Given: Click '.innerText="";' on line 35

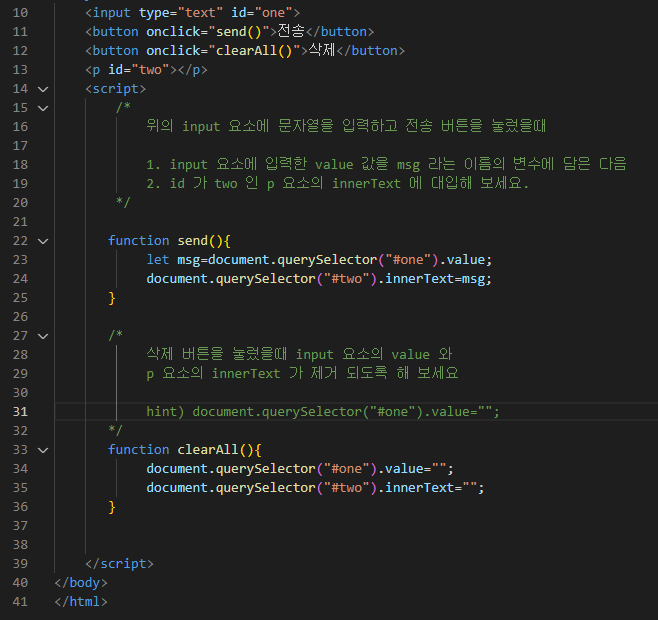Looking at the screenshot, I should click(431, 488).
